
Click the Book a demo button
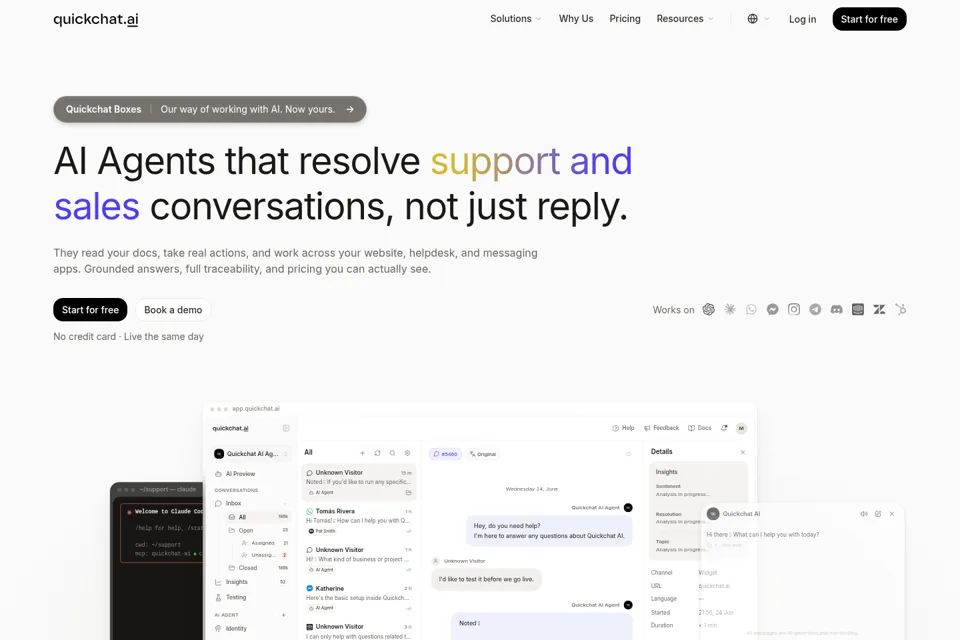click(x=173, y=310)
